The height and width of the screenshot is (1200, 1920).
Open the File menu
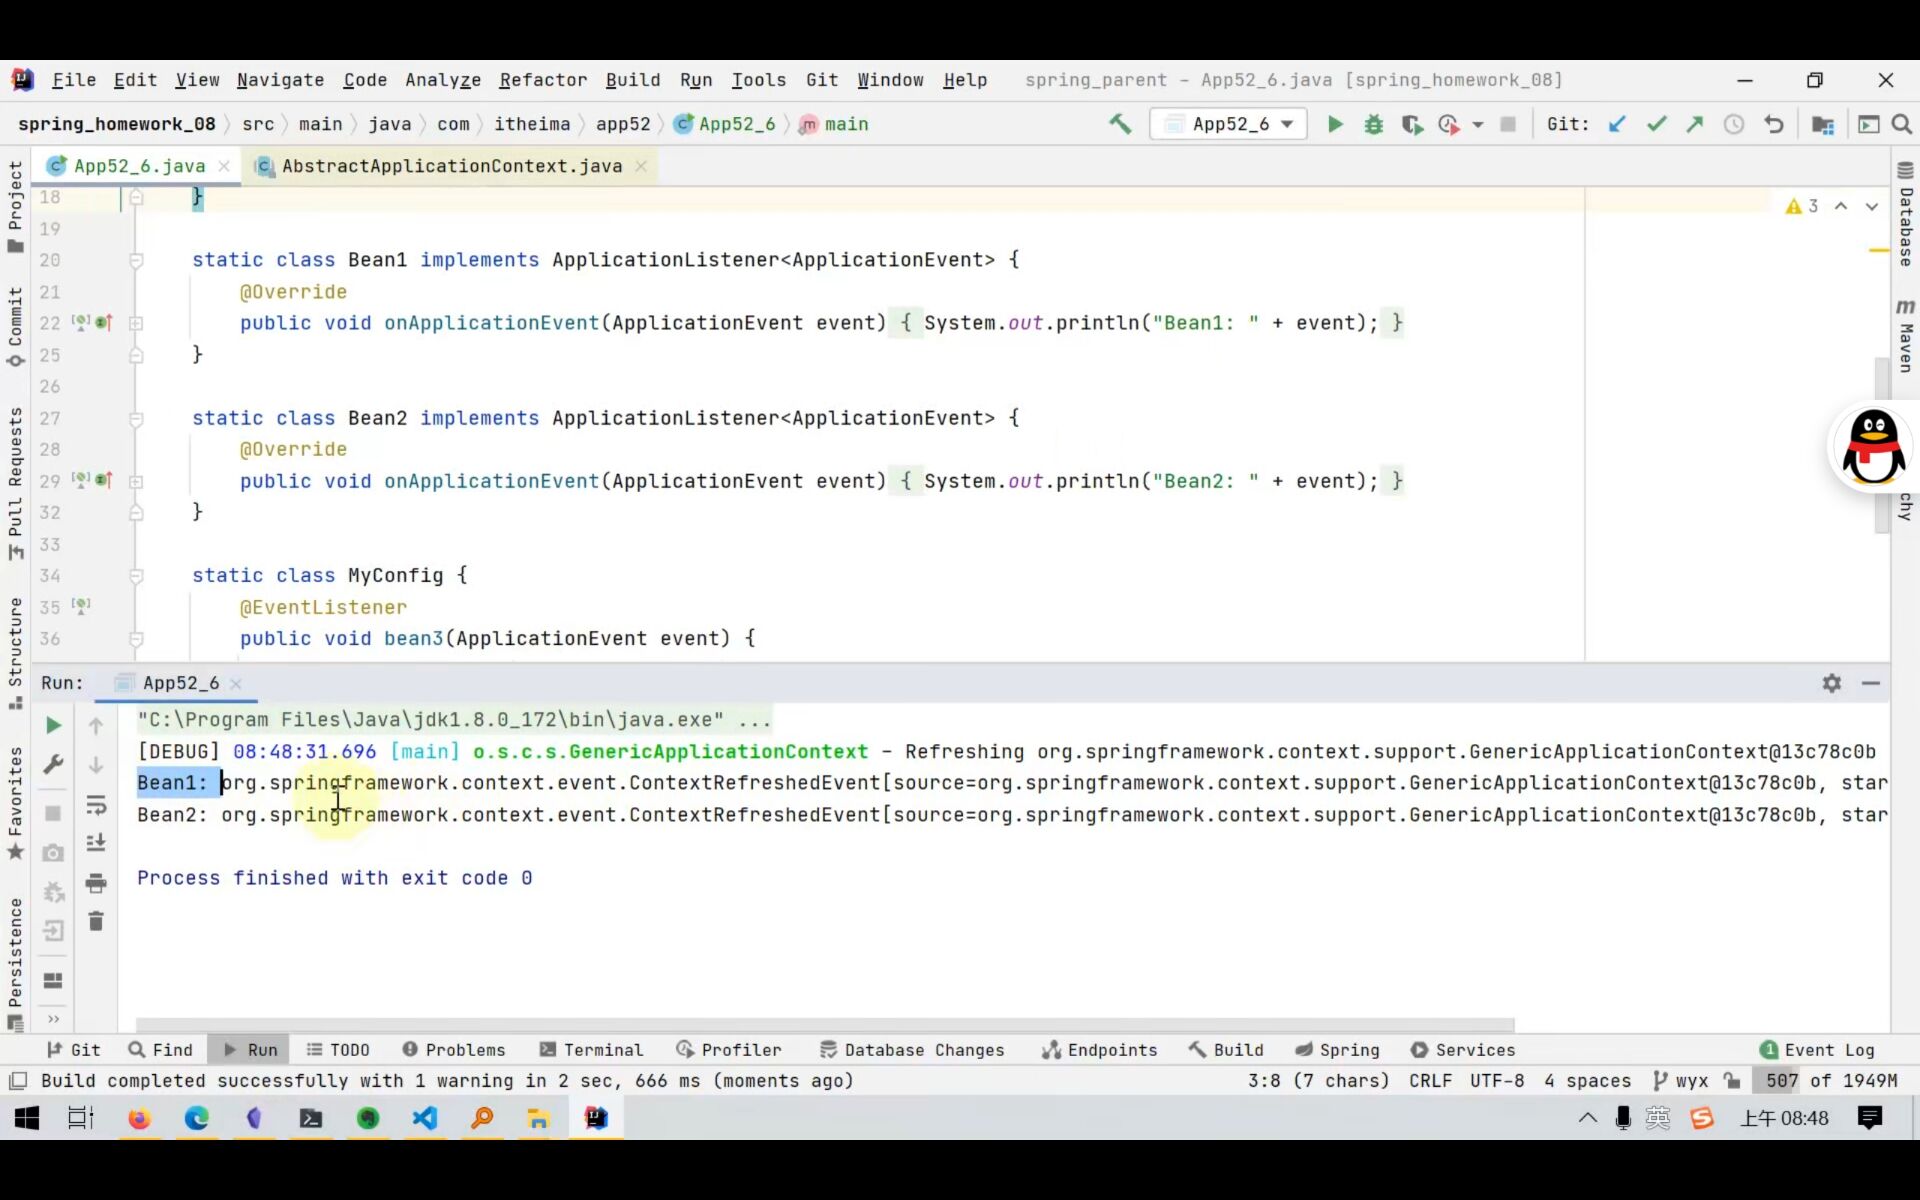[74, 80]
